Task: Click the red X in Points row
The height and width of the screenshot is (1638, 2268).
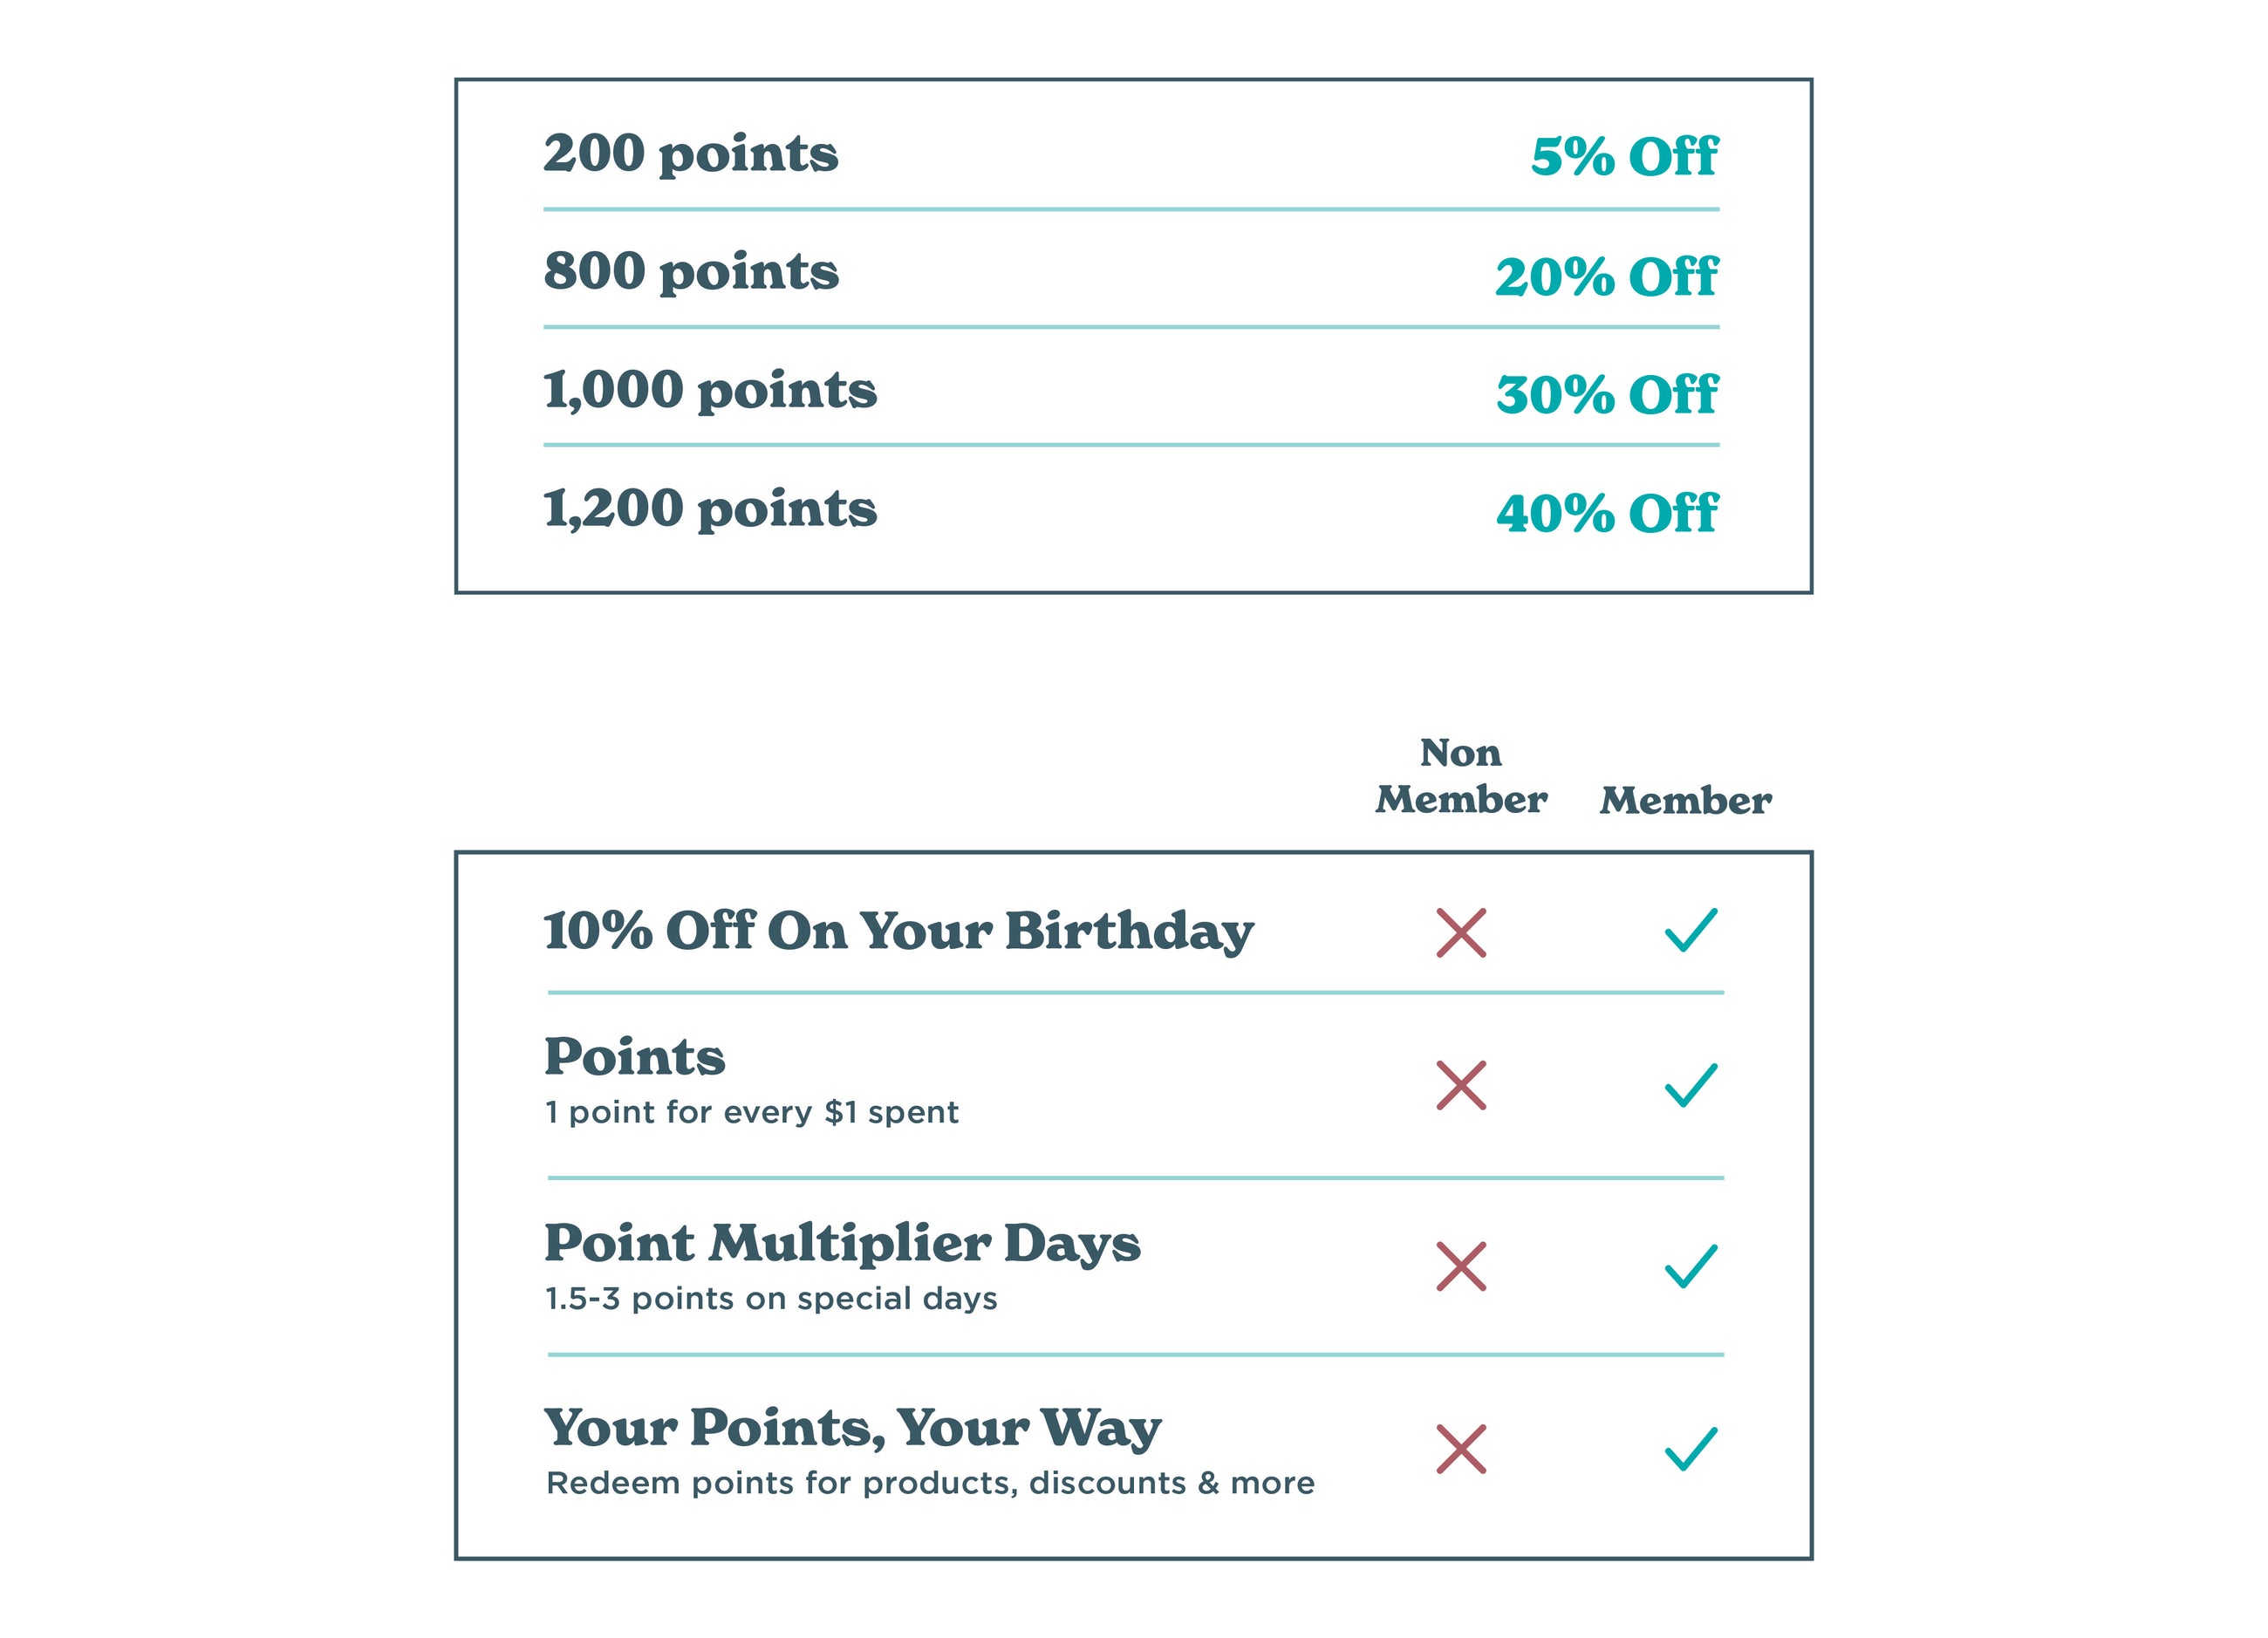Action: click(x=1461, y=1086)
